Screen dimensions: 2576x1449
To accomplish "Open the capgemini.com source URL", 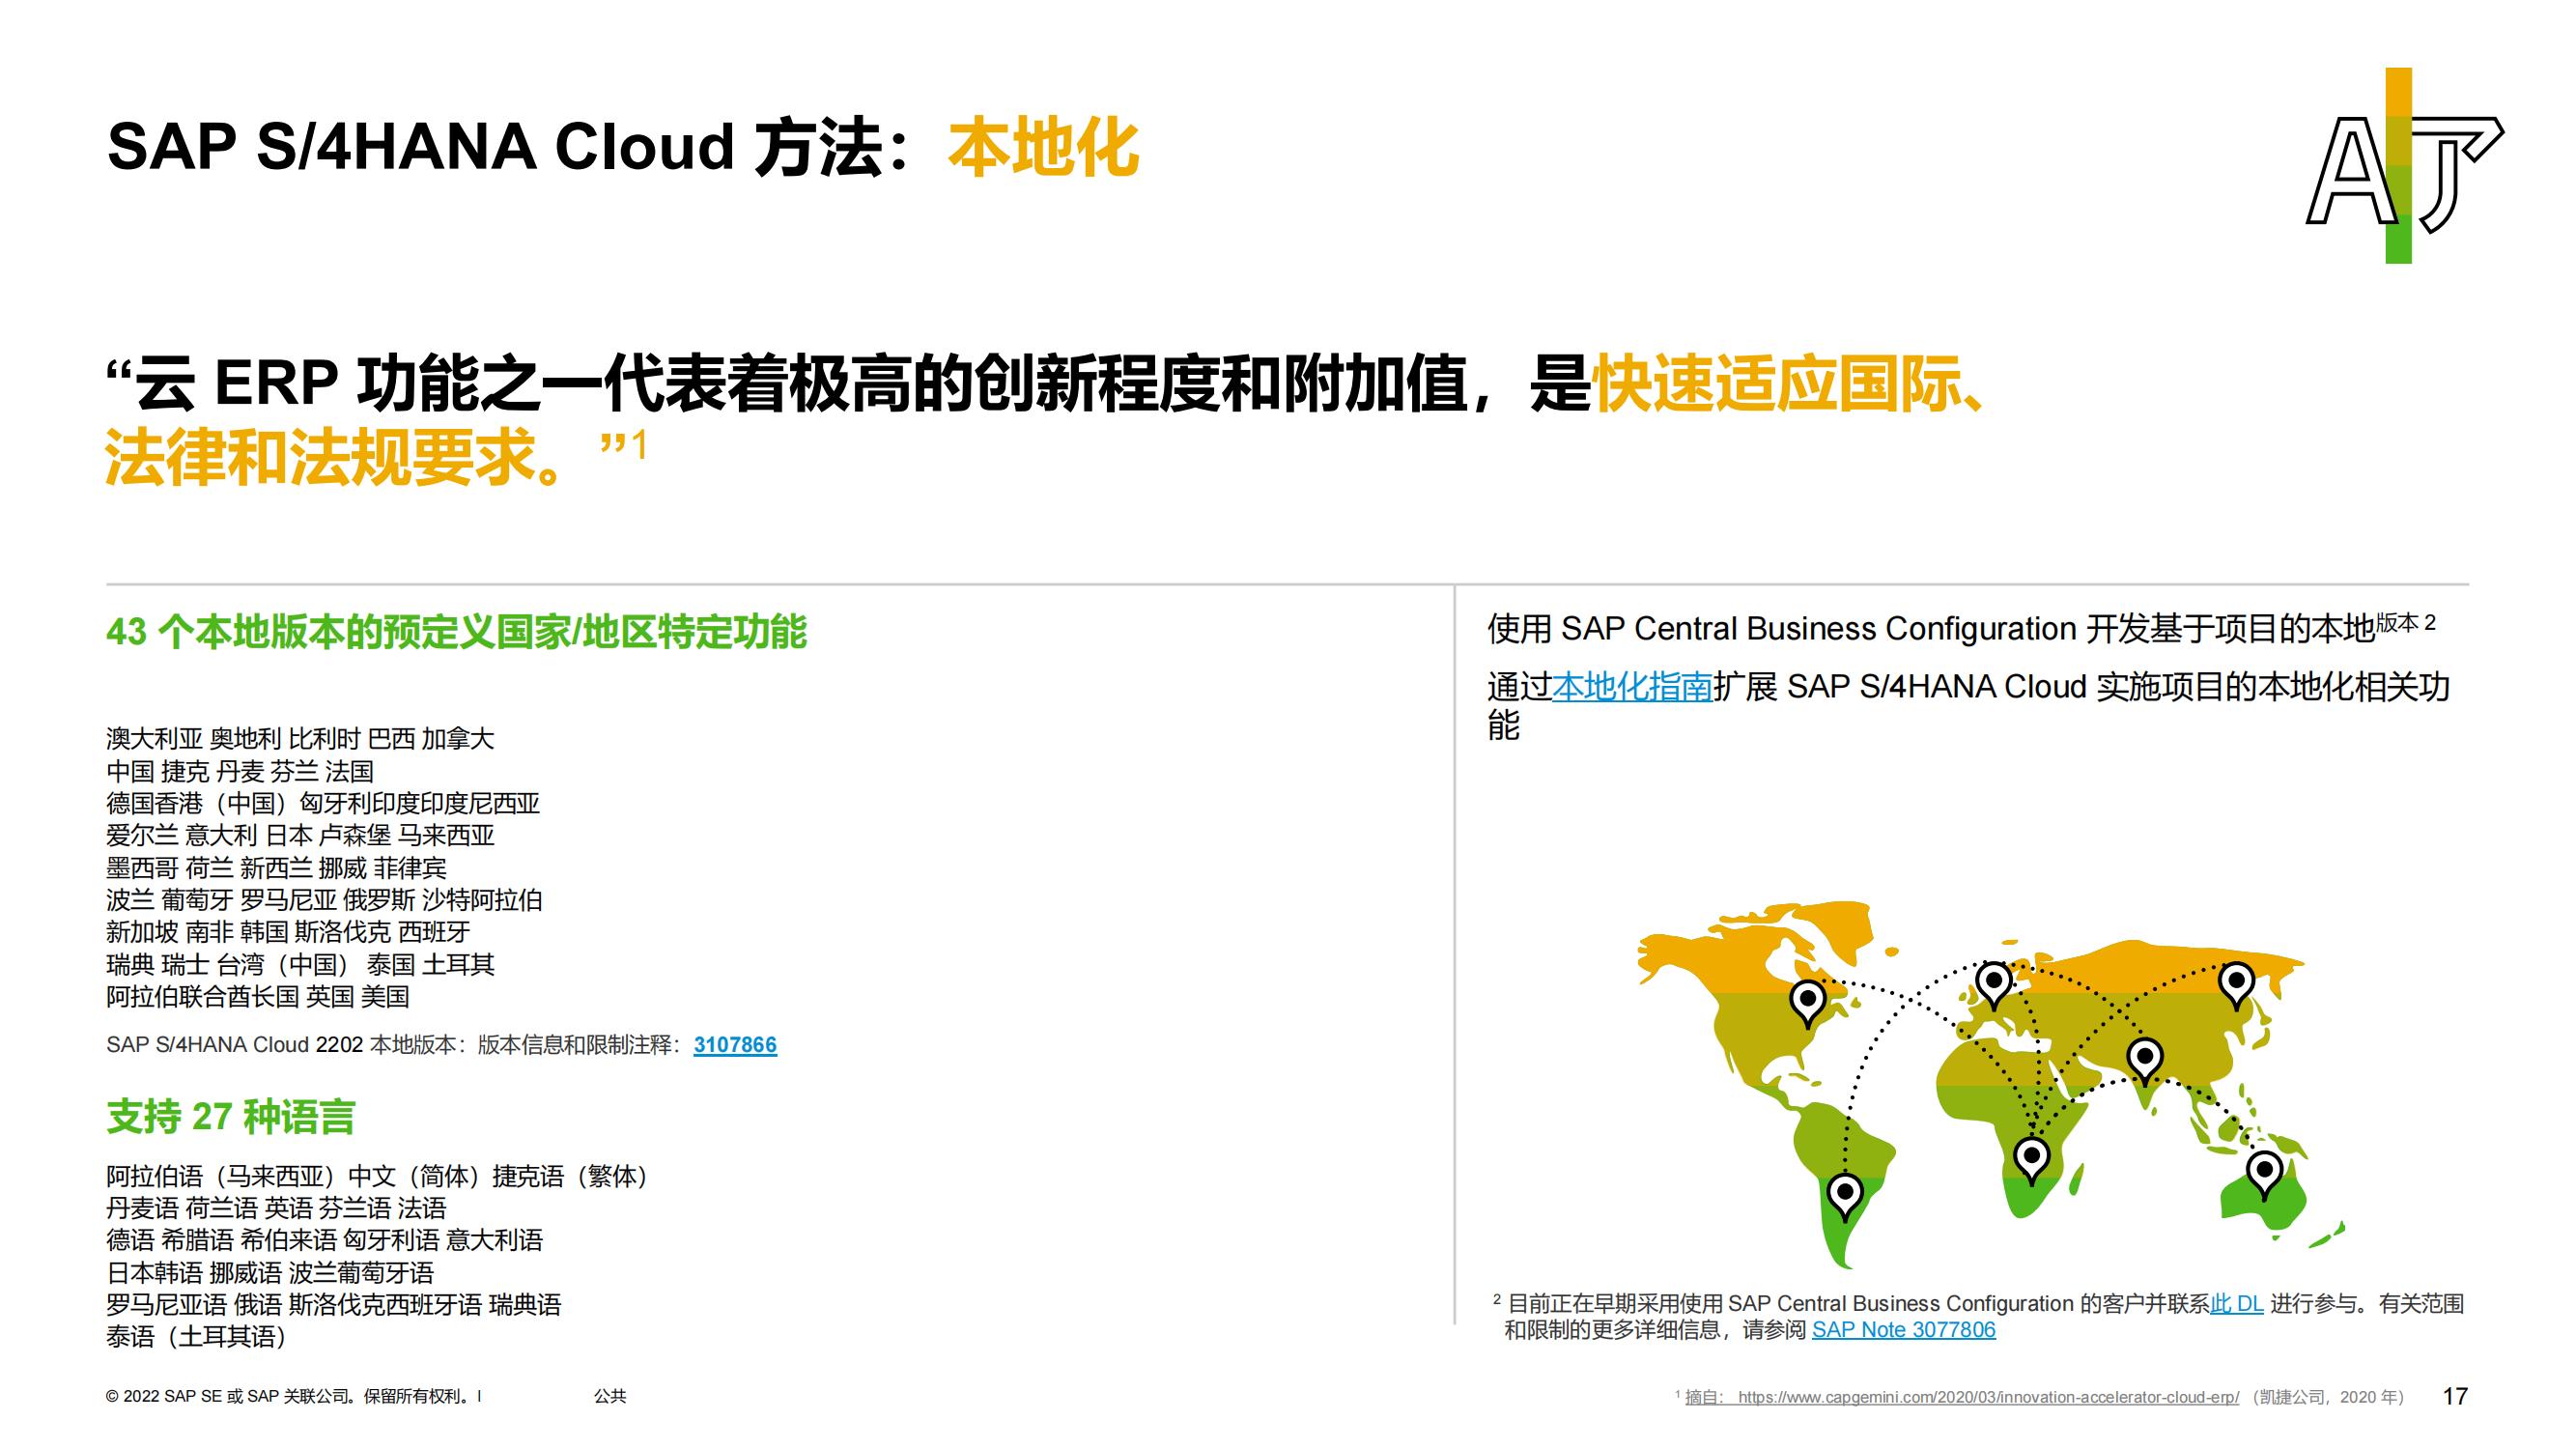I will [x=1988, y=1397].
